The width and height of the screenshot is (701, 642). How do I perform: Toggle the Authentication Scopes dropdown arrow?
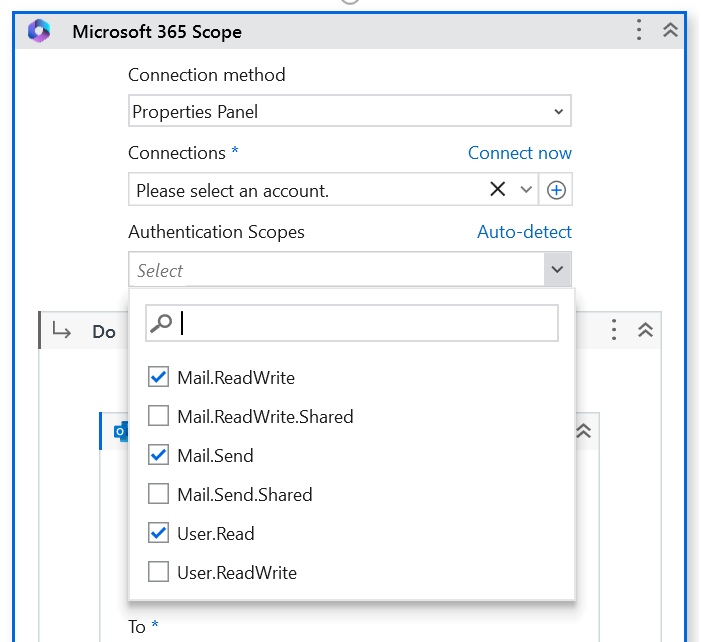(x=557, y=269)
